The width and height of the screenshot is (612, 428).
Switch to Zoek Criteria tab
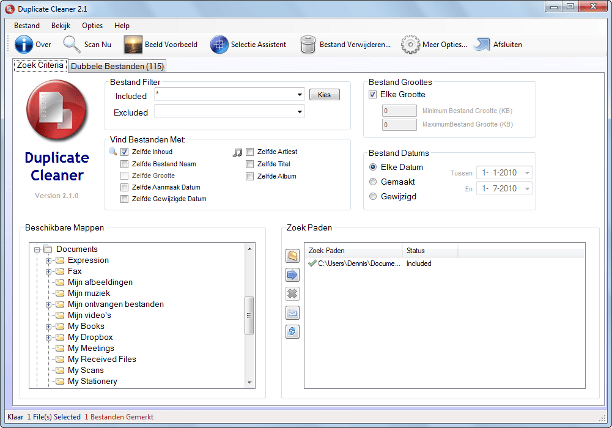pyautogui.click(x=40, y=65)
